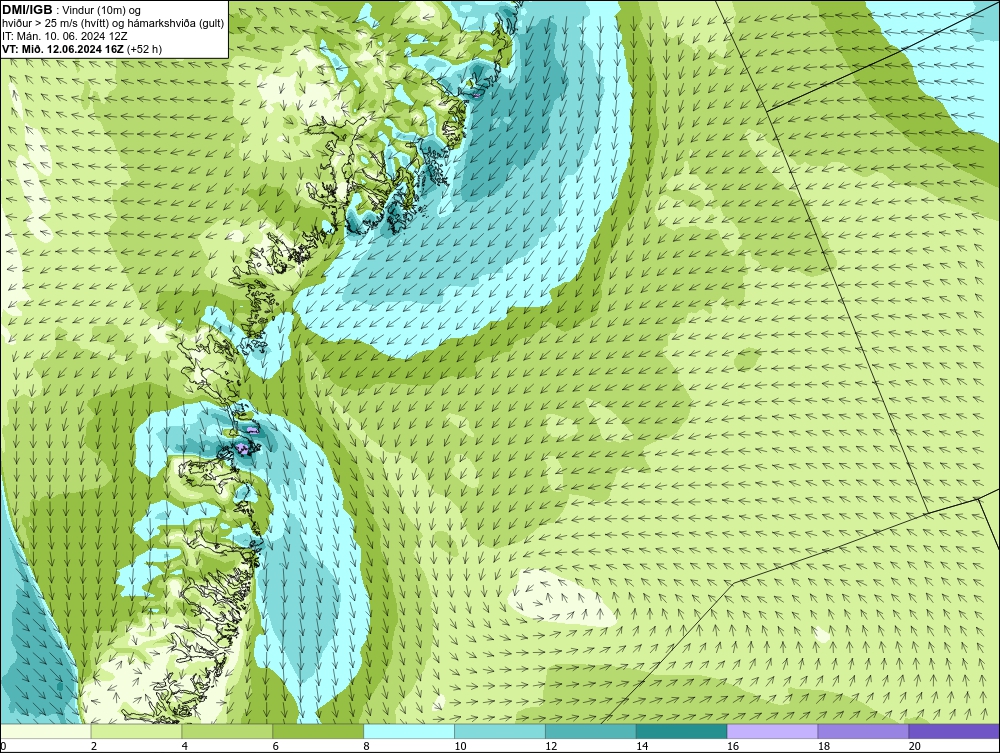Click the 'VT: Mið. 12.06.2024 16Z' line

pos(82,49)
